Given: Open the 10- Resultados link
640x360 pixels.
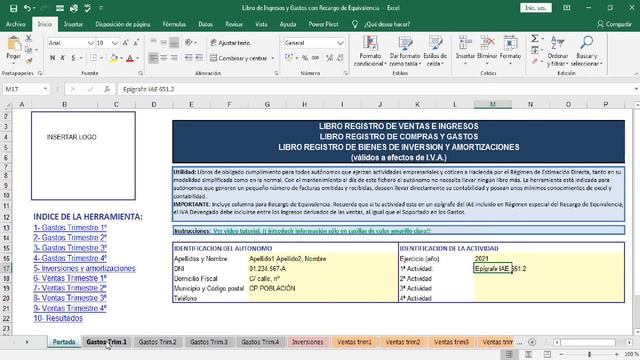Looking at the screenshot, I should [58, 318].
